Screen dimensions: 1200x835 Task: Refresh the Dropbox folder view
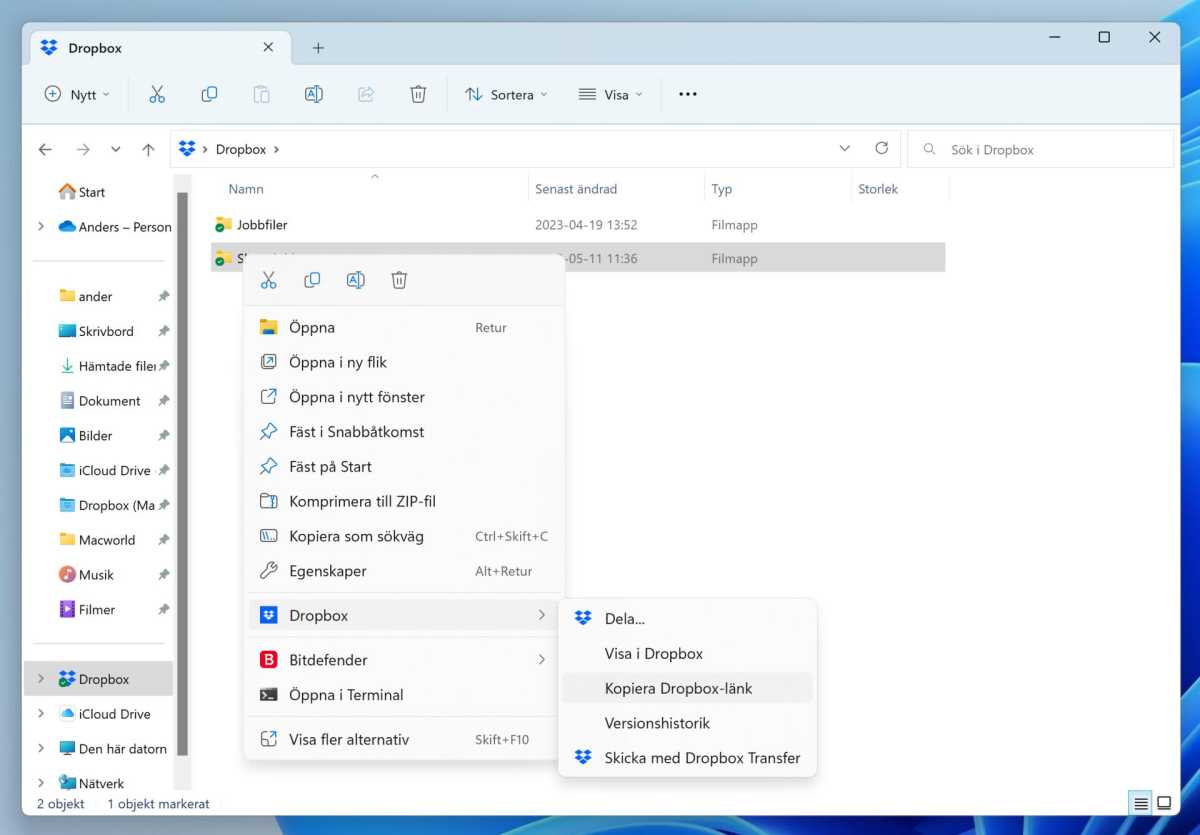point(881,148)
